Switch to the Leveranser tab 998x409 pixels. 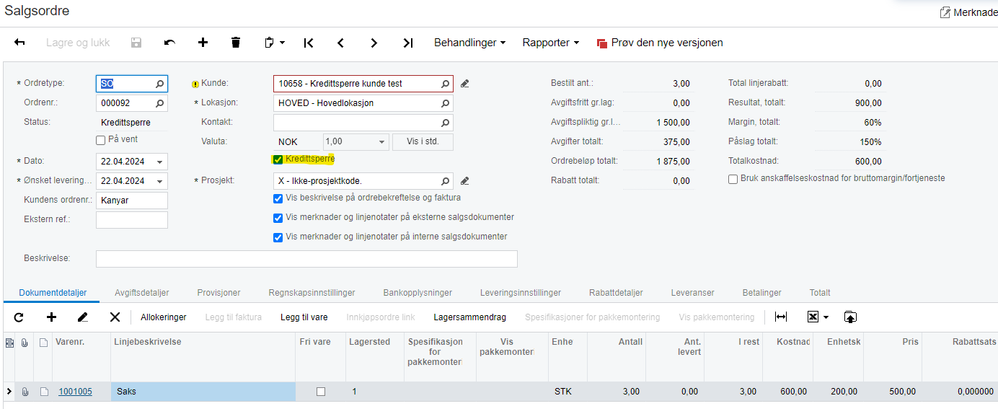[692, 293]
